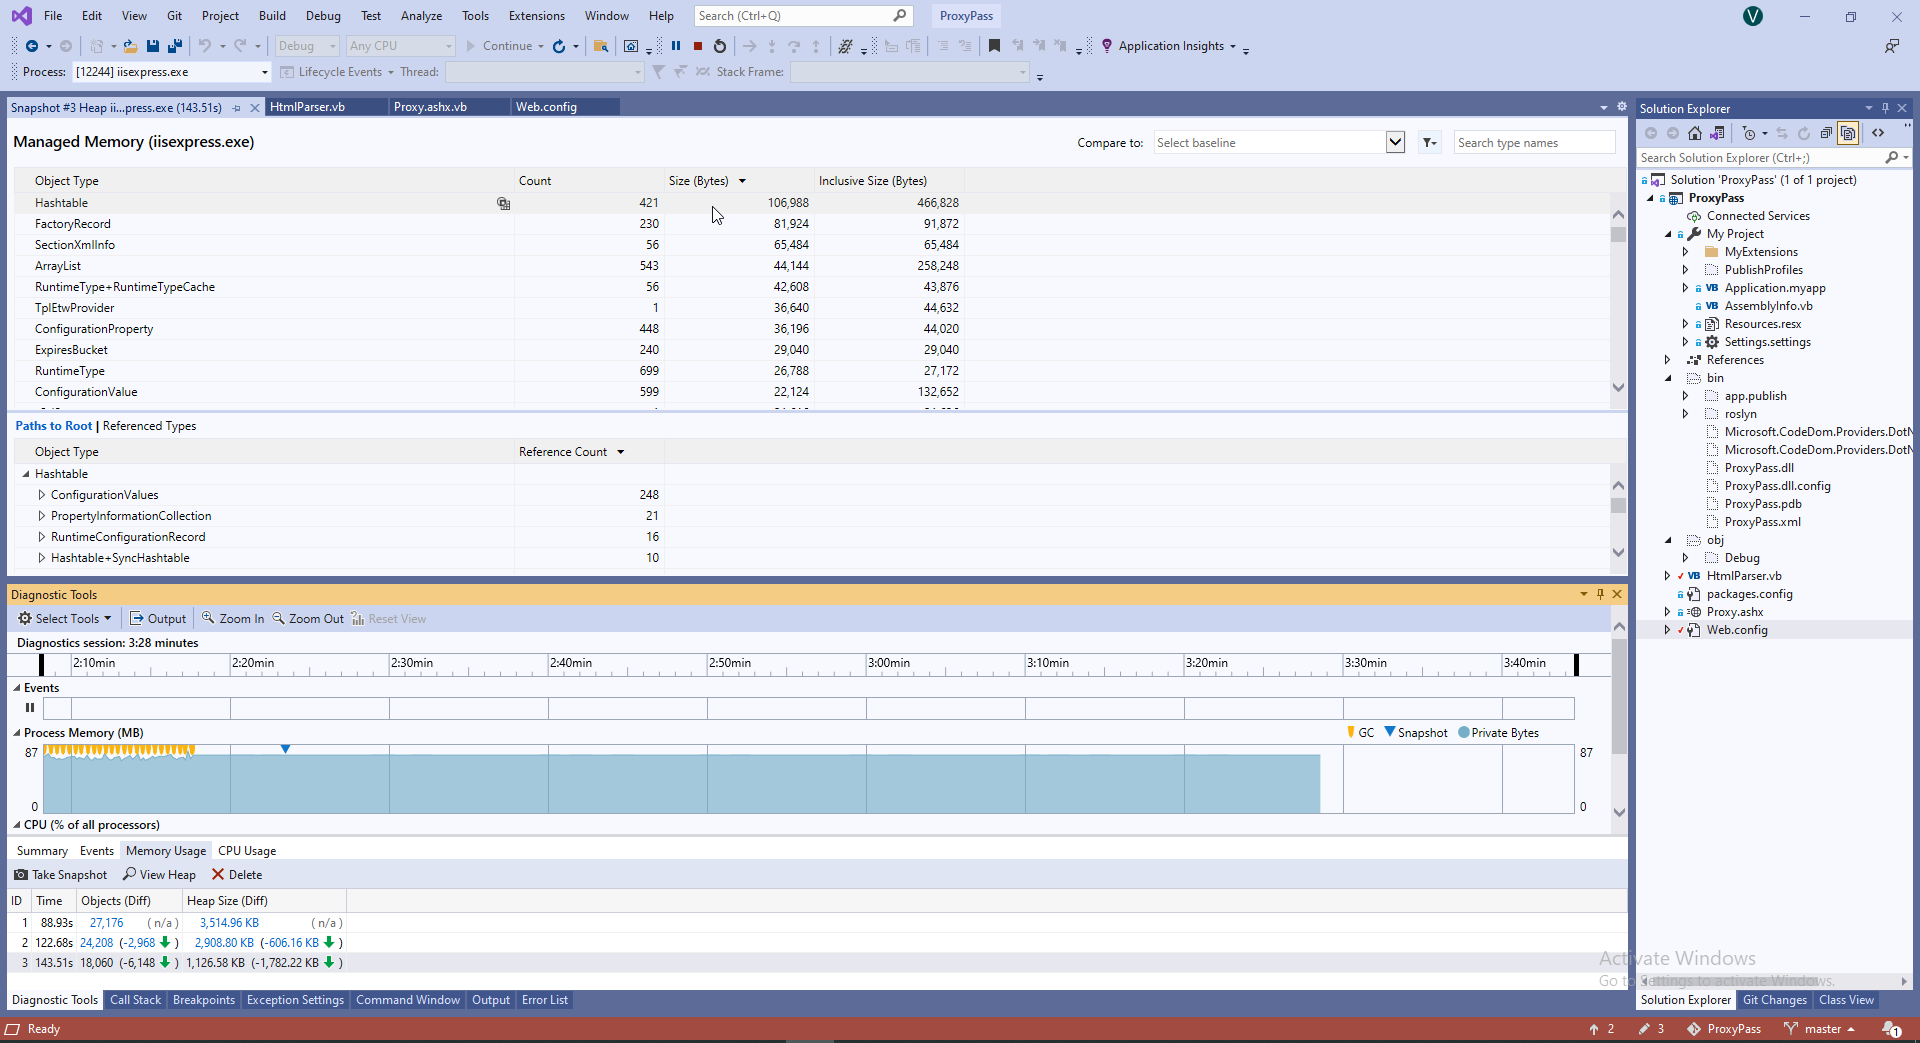Click the Visual Studio Search (Ctrl+Q) box
Viewport: 1920px width, 1043px height.
(x=803, y=16)
